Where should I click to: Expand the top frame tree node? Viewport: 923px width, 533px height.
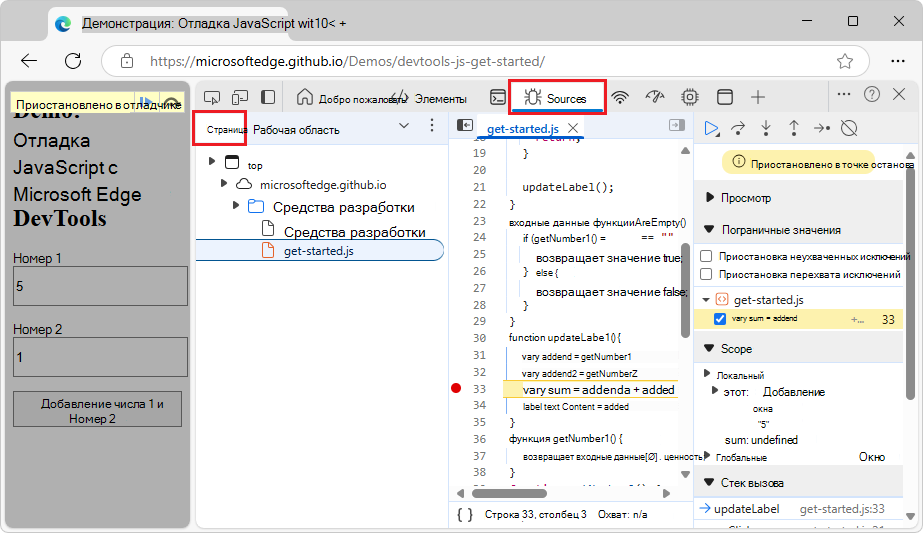[212, 161]
